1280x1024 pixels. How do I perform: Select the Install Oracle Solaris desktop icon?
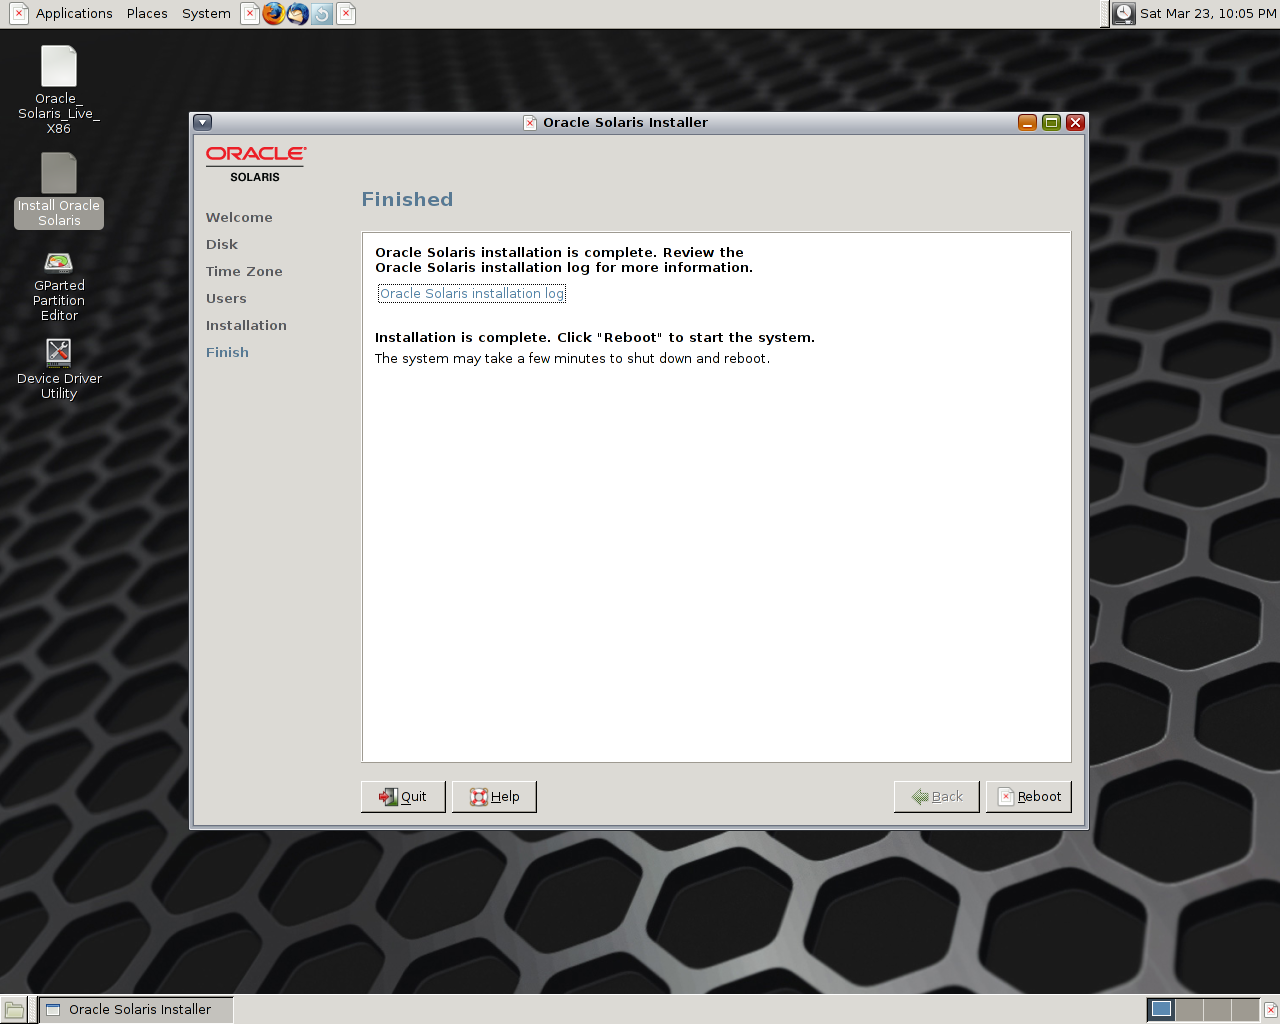(x=59, y=175)
